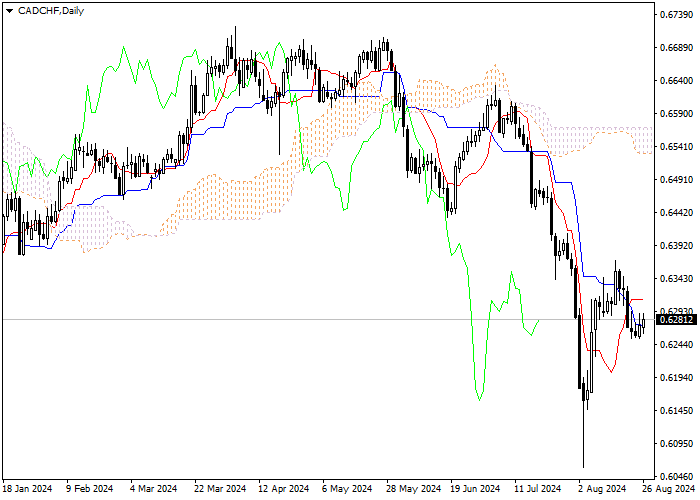Screen dimensions: 700x500
Task: Click the 0.63430 price axis label
Action: coord(676,279)
